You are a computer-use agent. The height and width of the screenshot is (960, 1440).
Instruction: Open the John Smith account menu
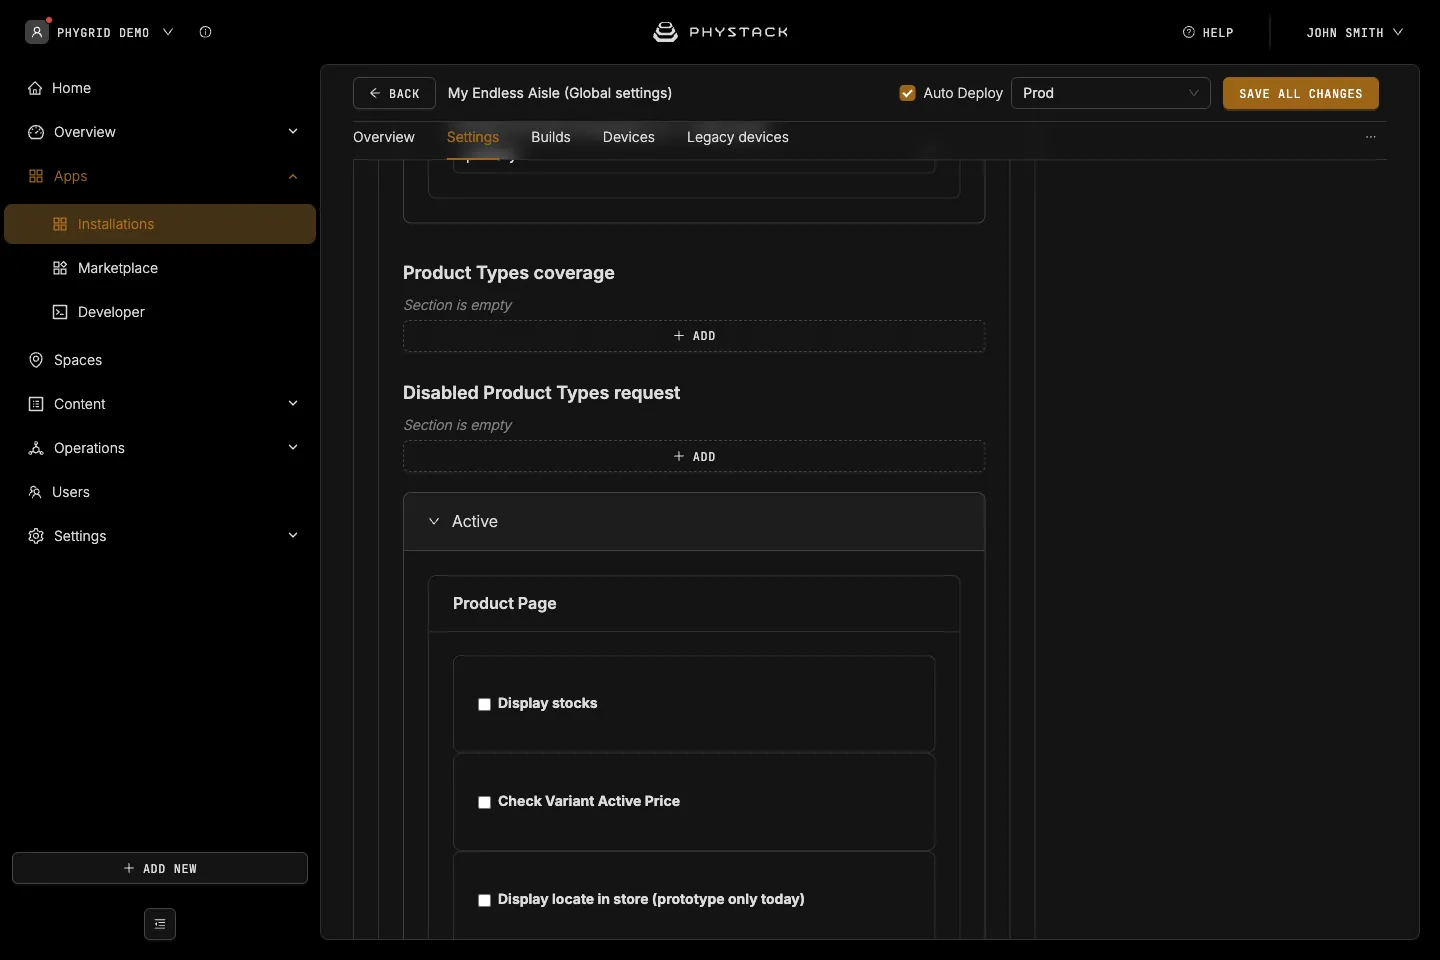pos(1355,32)
